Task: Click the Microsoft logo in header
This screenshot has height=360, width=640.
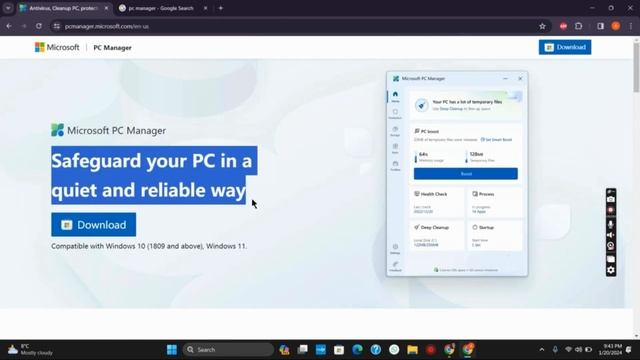Action: (57, 47)
